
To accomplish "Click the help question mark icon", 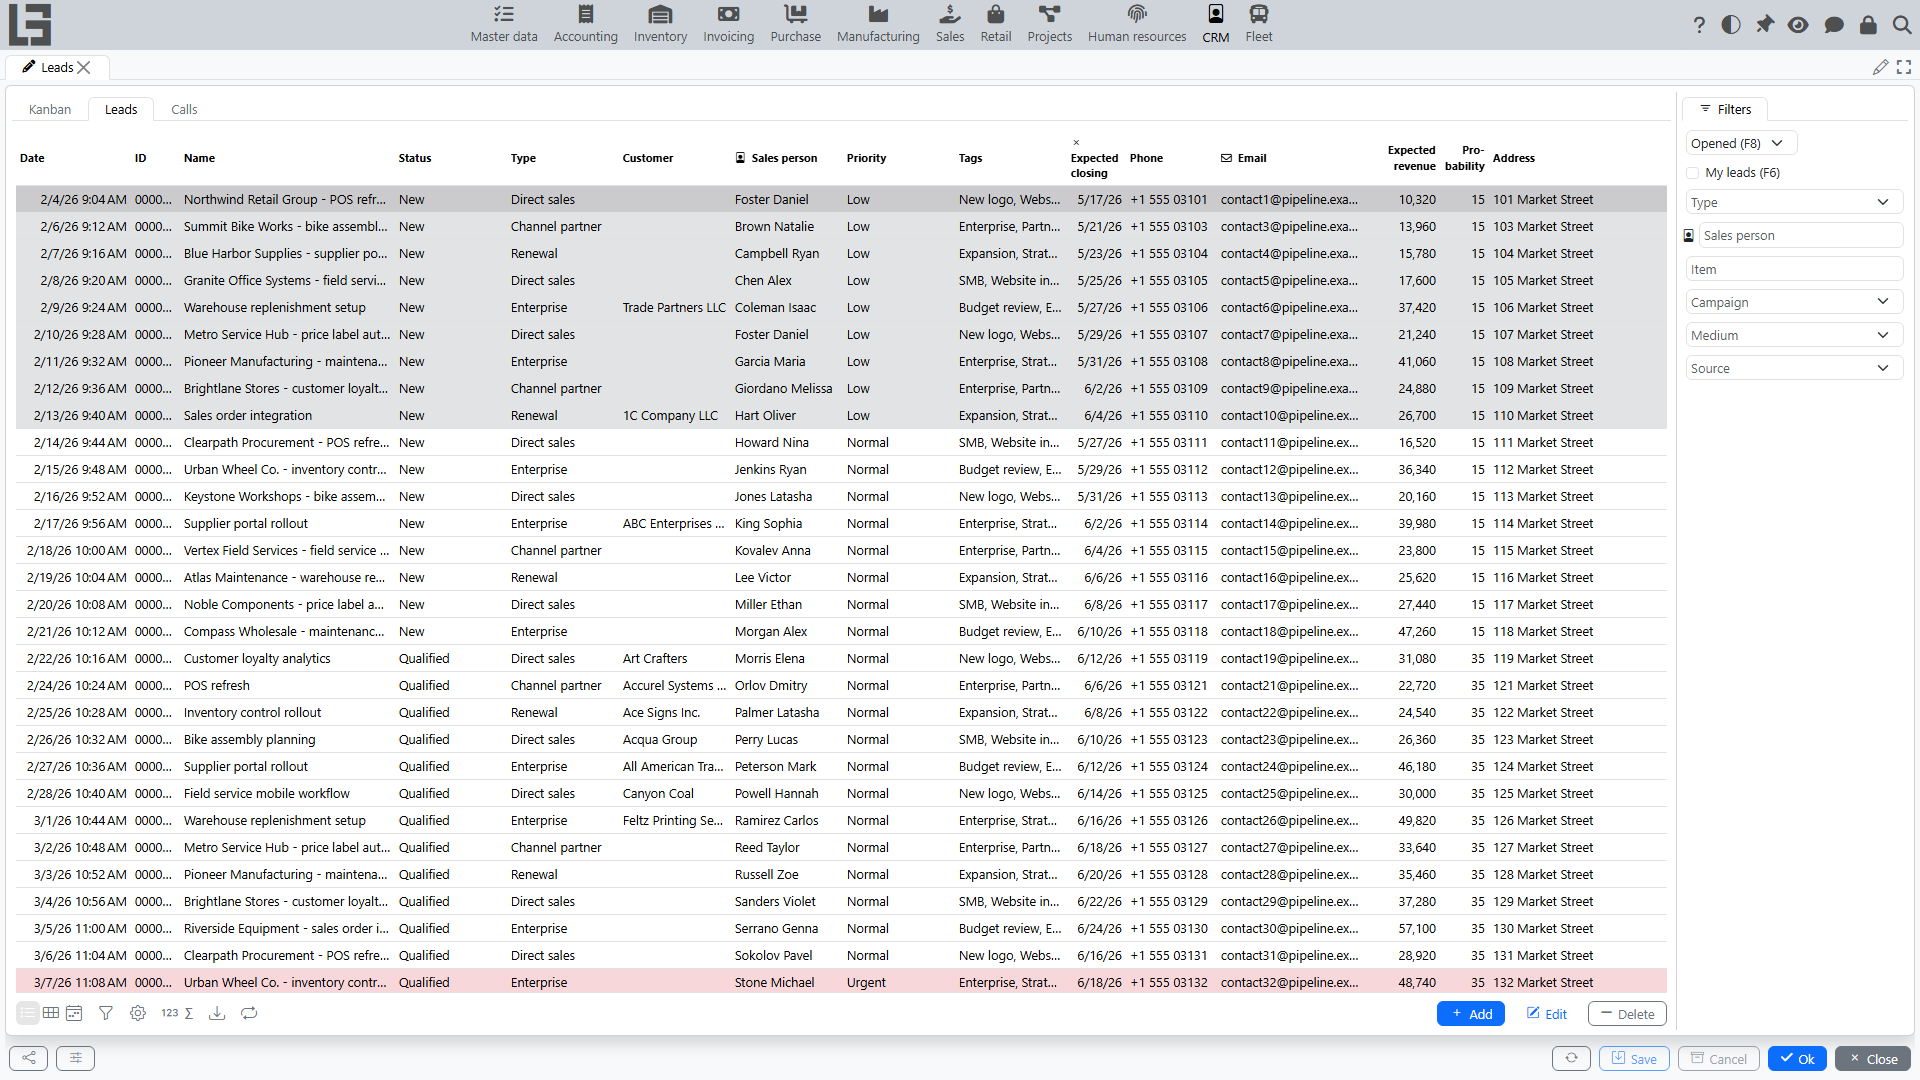I will (1699, 25).
